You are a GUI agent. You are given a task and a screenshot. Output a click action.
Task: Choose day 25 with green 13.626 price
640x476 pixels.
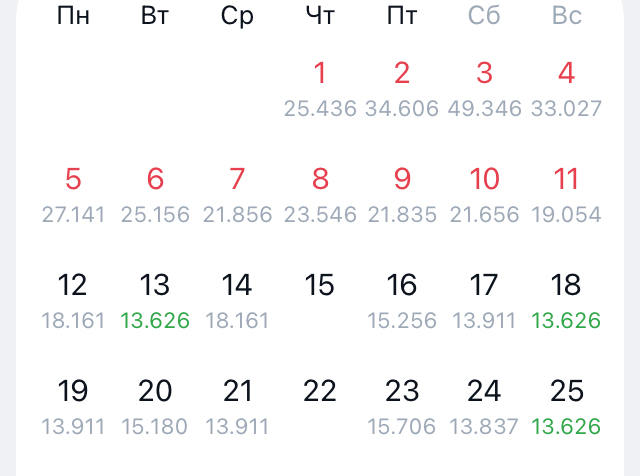pyautogui.click(x=567, y=405)
